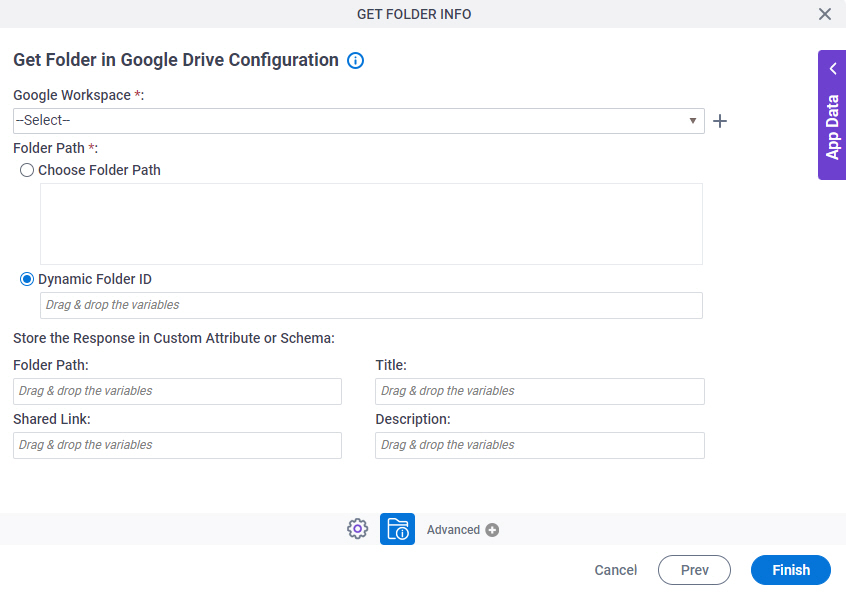The width and height of the screenshot is (846, 593).
Task: Open the configuration info icon
Action: (x=355, y=60)
